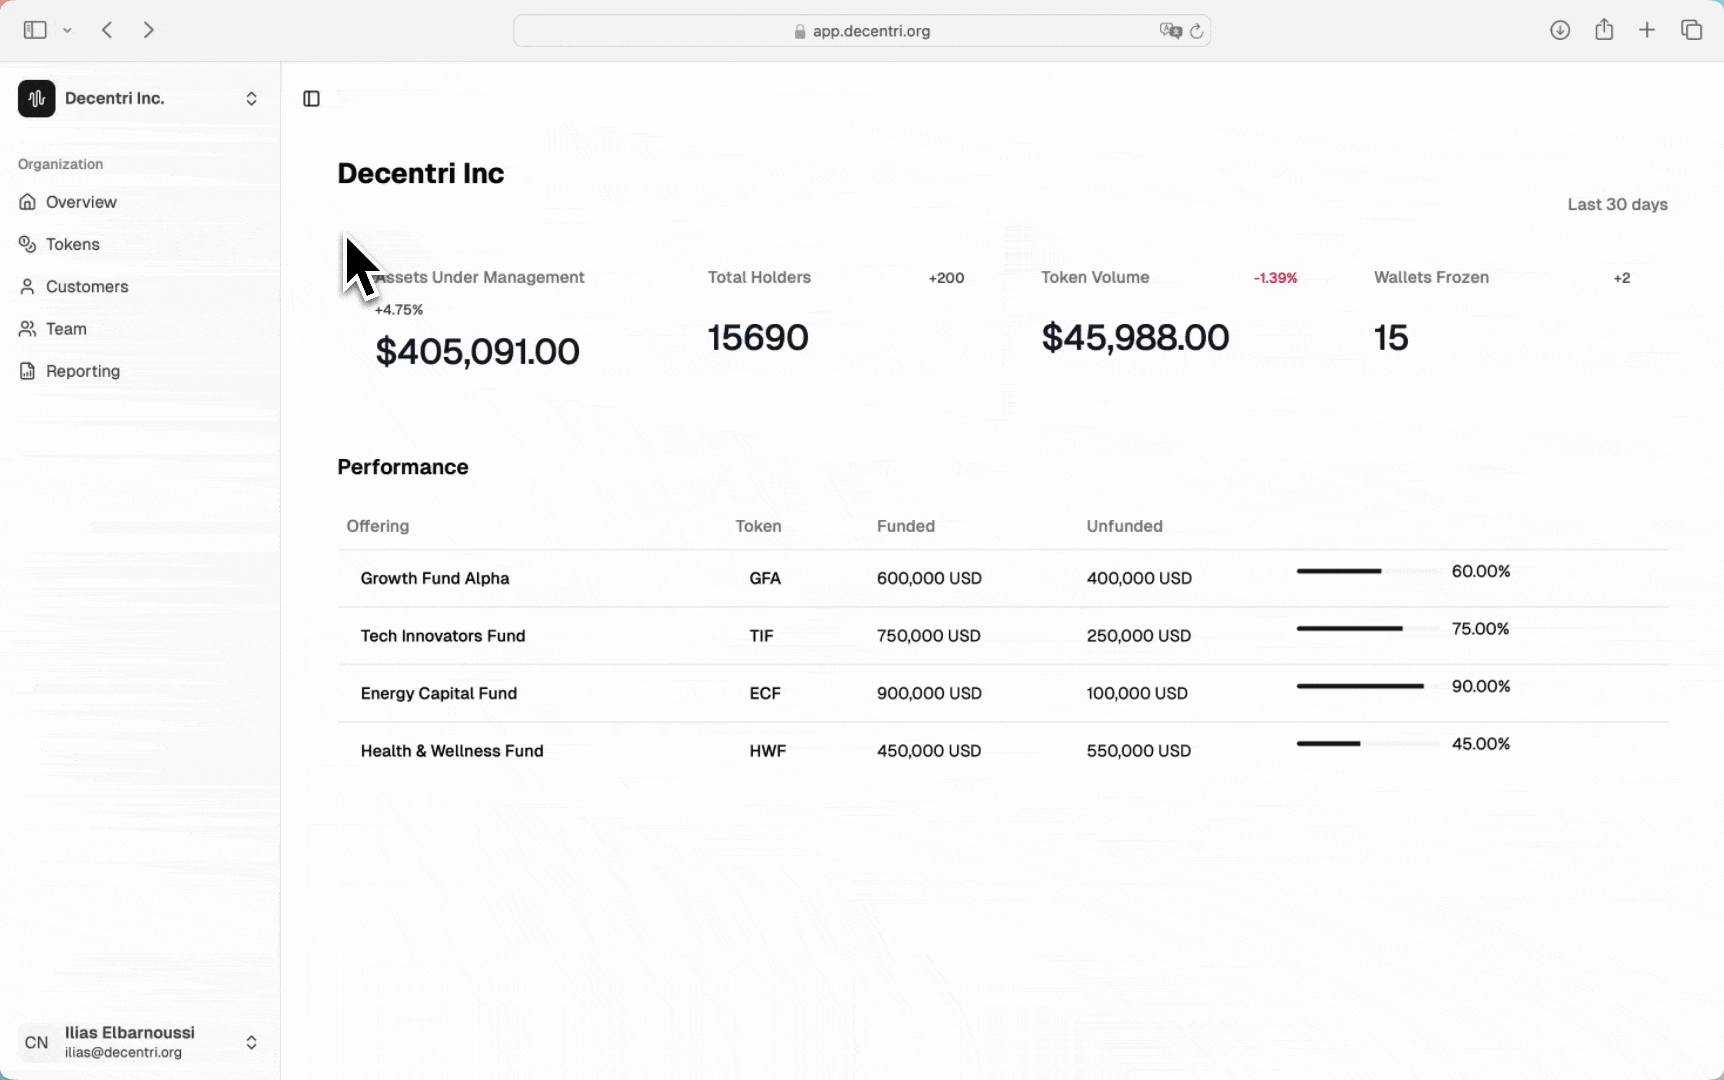Click the Share button in the toolbar
Viewport: 1724px width, 1080px height.
coord(1605,30)
